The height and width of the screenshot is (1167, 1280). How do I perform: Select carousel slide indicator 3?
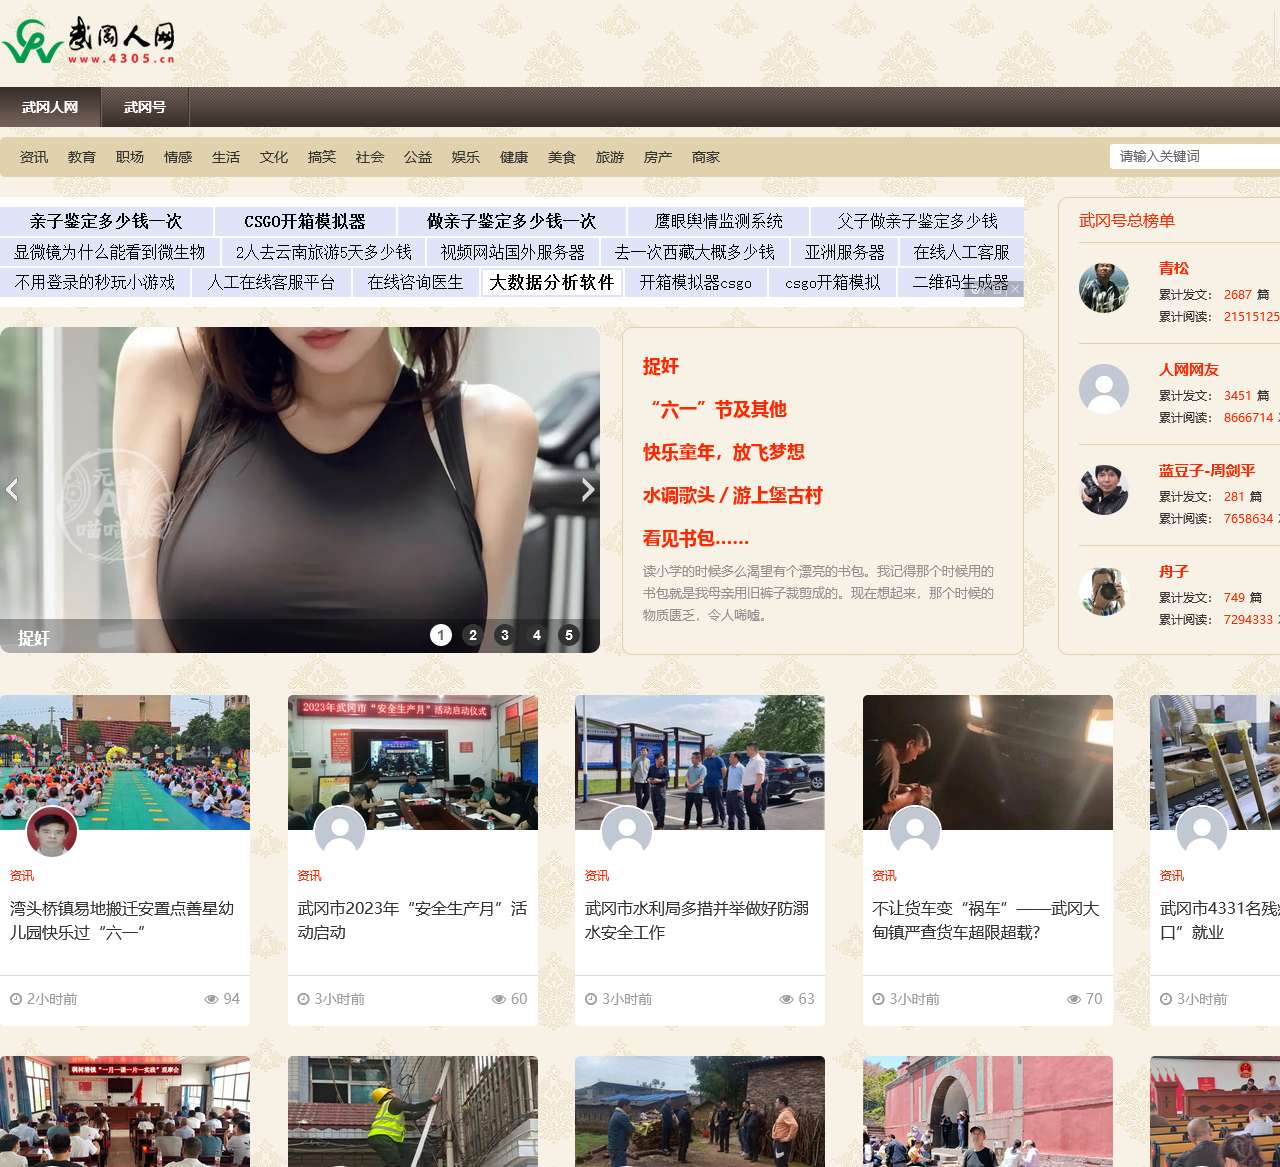pos(505,635)
